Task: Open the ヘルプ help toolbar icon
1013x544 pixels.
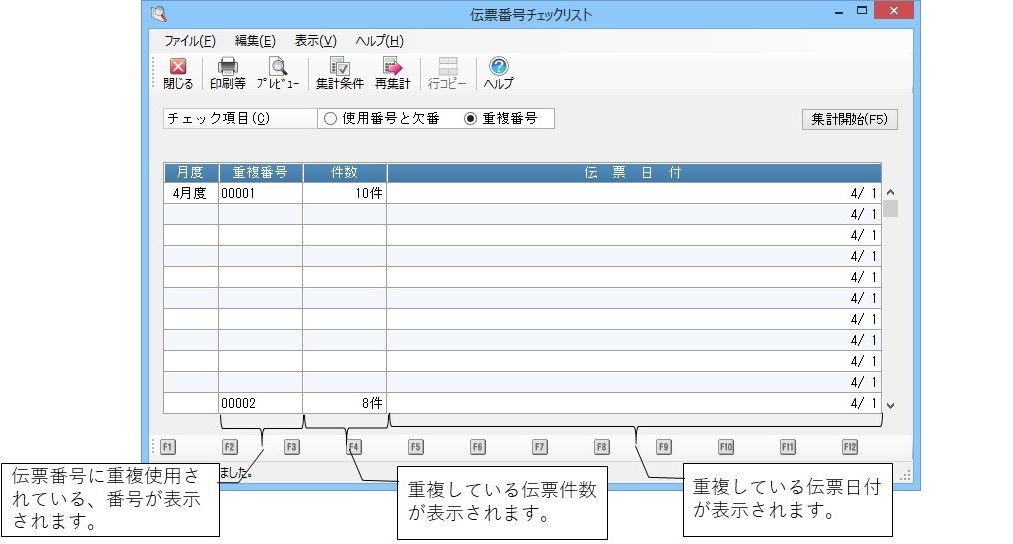Action: [498, 74]
